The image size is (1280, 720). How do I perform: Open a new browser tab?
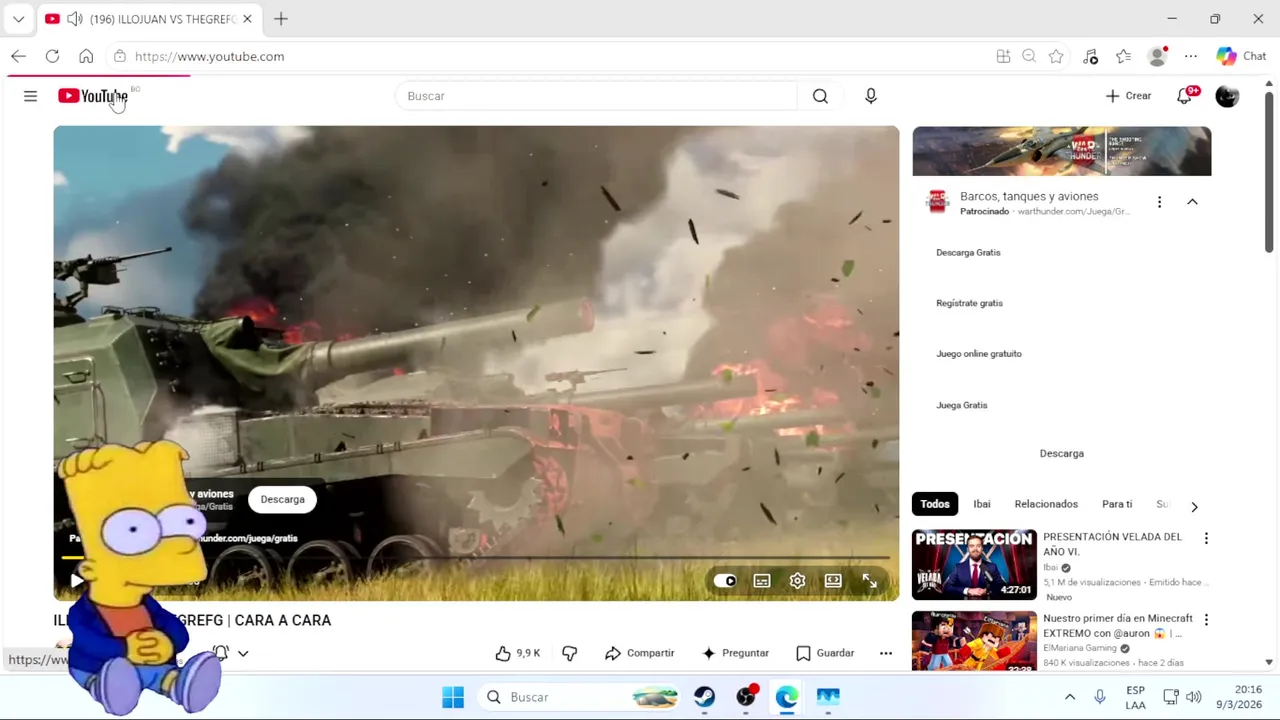(x=281, y=19)
